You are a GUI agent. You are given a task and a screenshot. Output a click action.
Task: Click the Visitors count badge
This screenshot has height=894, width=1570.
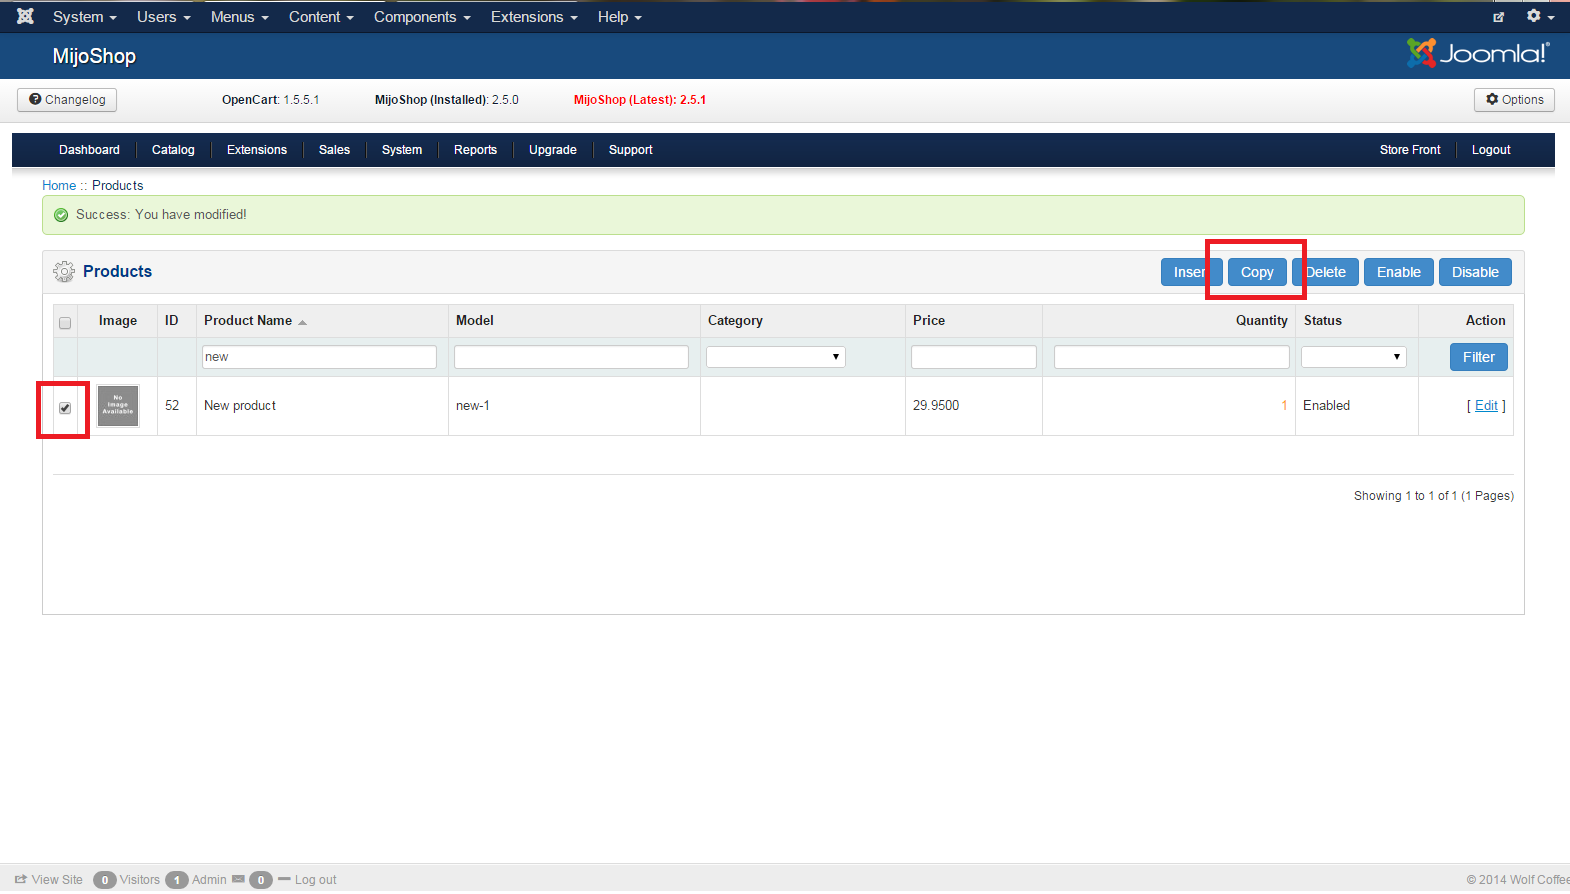pos(104,880)
